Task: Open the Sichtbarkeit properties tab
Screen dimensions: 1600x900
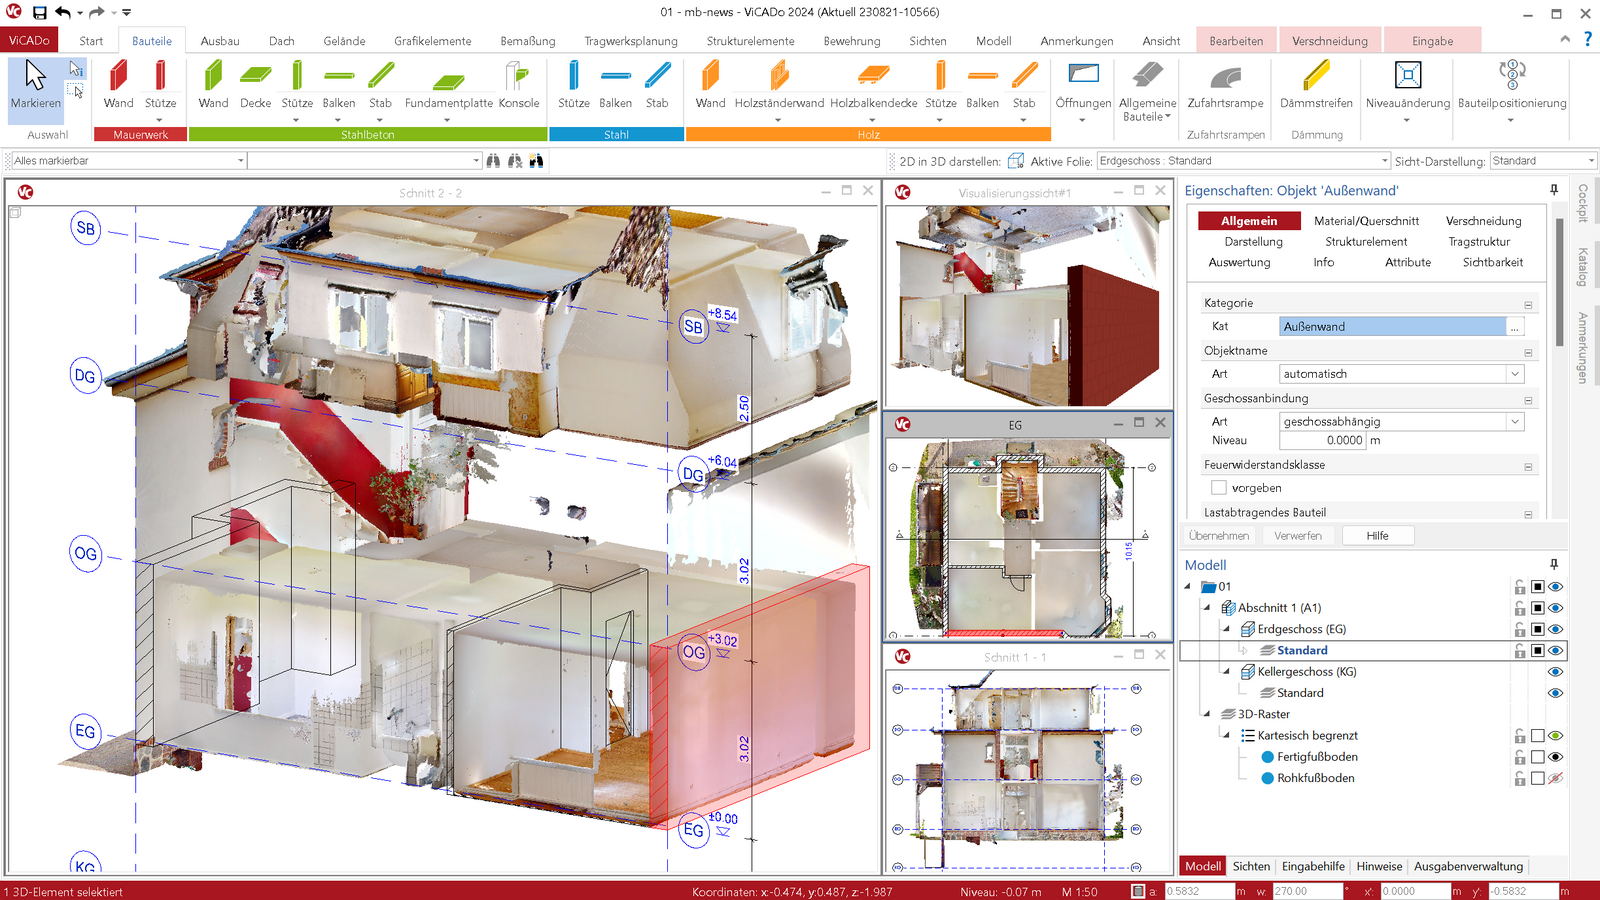Action: tap(1493, 263)
